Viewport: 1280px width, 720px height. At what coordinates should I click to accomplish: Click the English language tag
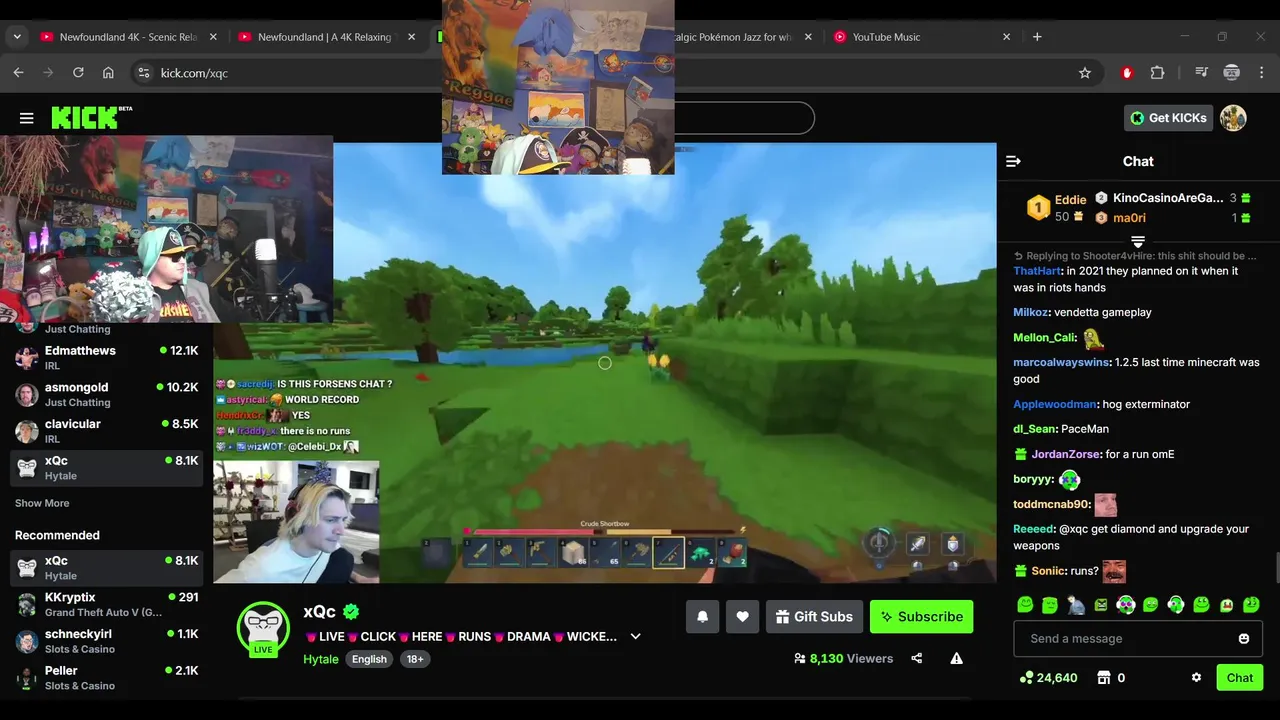click(x=369, y=659)
